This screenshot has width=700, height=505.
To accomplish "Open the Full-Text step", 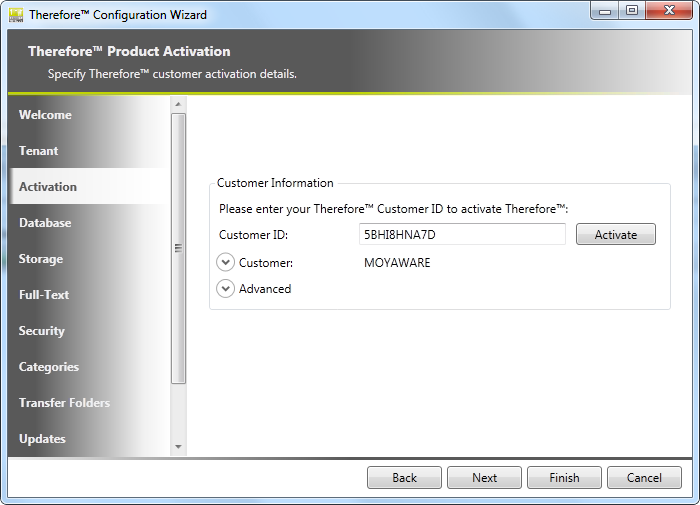I will click(44, 295).
